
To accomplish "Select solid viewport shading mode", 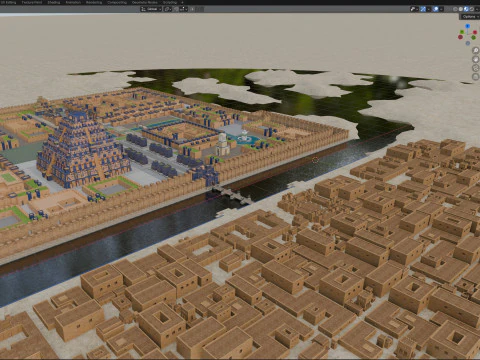I will [x=461, y=9].
